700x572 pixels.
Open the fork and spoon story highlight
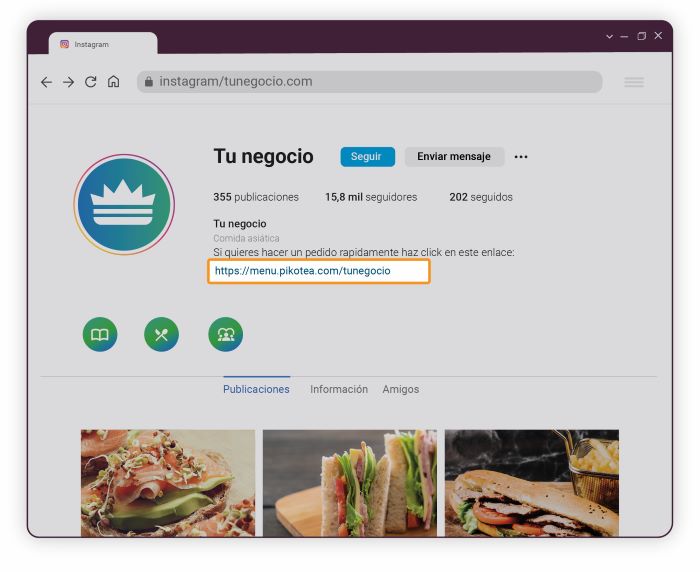point(161,334)
